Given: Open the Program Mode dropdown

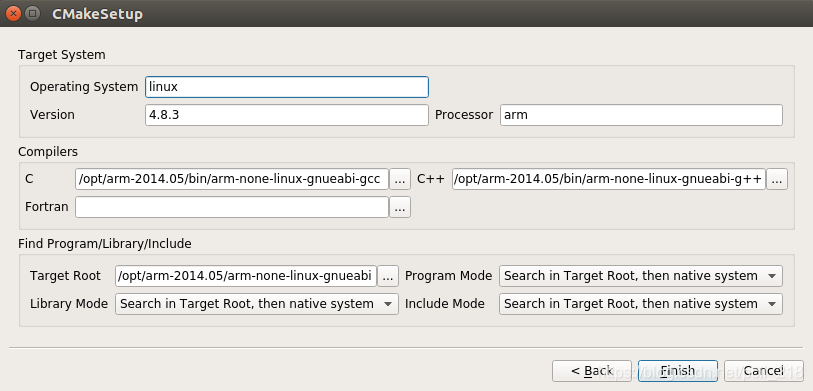Looking at the screenshot, I should pyautogui.click(x=641, y=276).
